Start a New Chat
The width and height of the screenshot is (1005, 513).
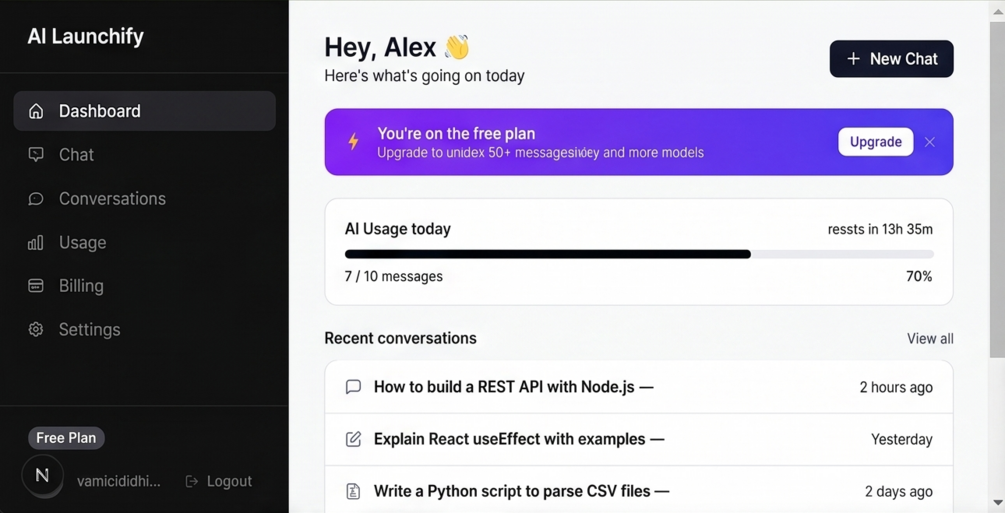coord(892,59)
